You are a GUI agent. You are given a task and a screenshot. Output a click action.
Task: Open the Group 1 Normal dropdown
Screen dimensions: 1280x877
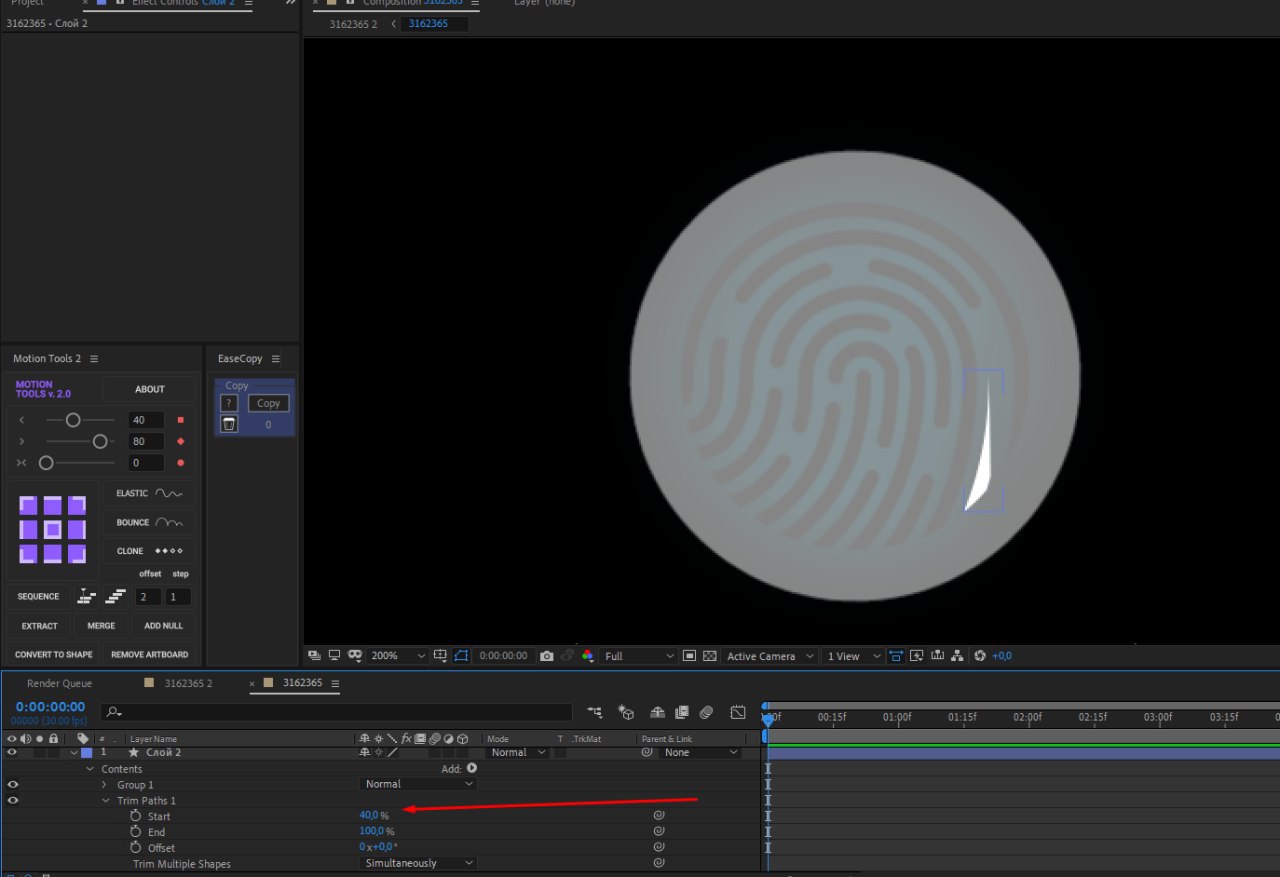point(418,784)
